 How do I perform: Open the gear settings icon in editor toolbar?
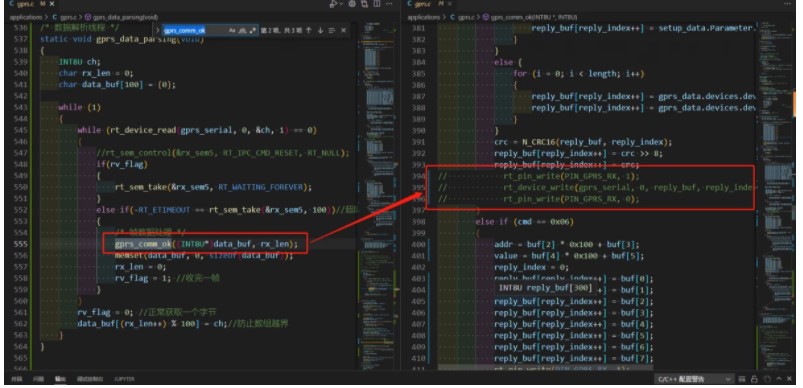coord(352,4)
